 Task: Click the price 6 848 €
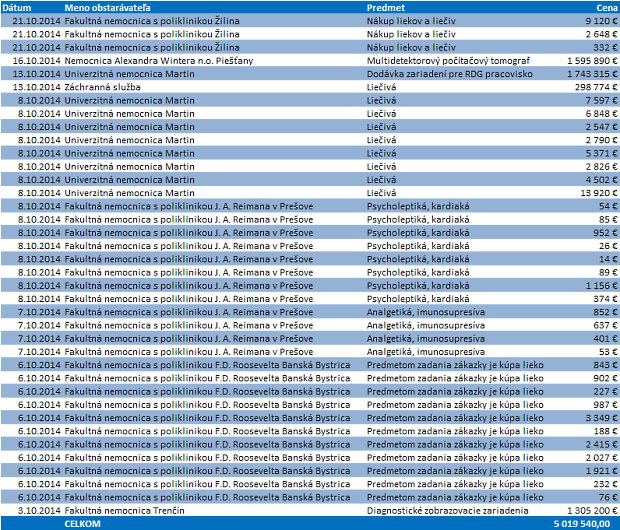pyautogui.click(x=601, y=114)
